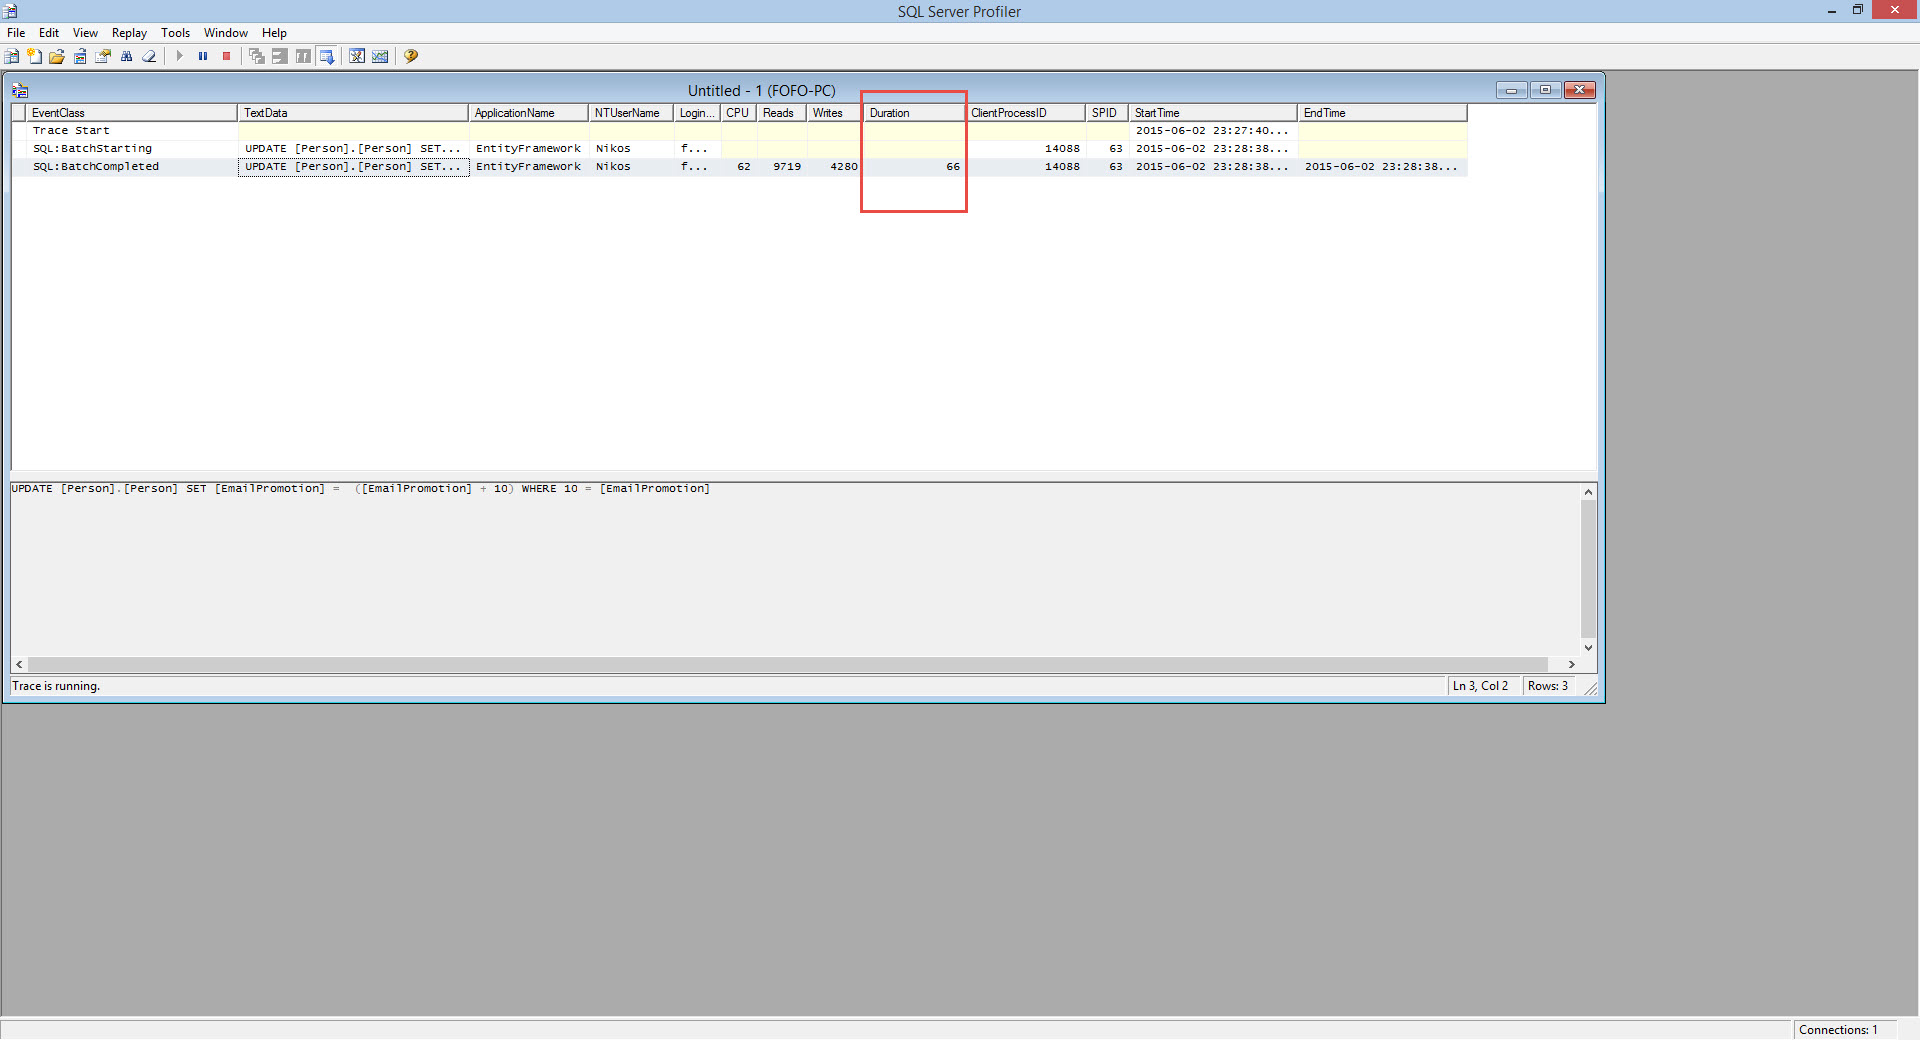The image size is (1920, 1040).
Task: Click the UPDATE statement text in detail pane
Action: click(360, 489)
